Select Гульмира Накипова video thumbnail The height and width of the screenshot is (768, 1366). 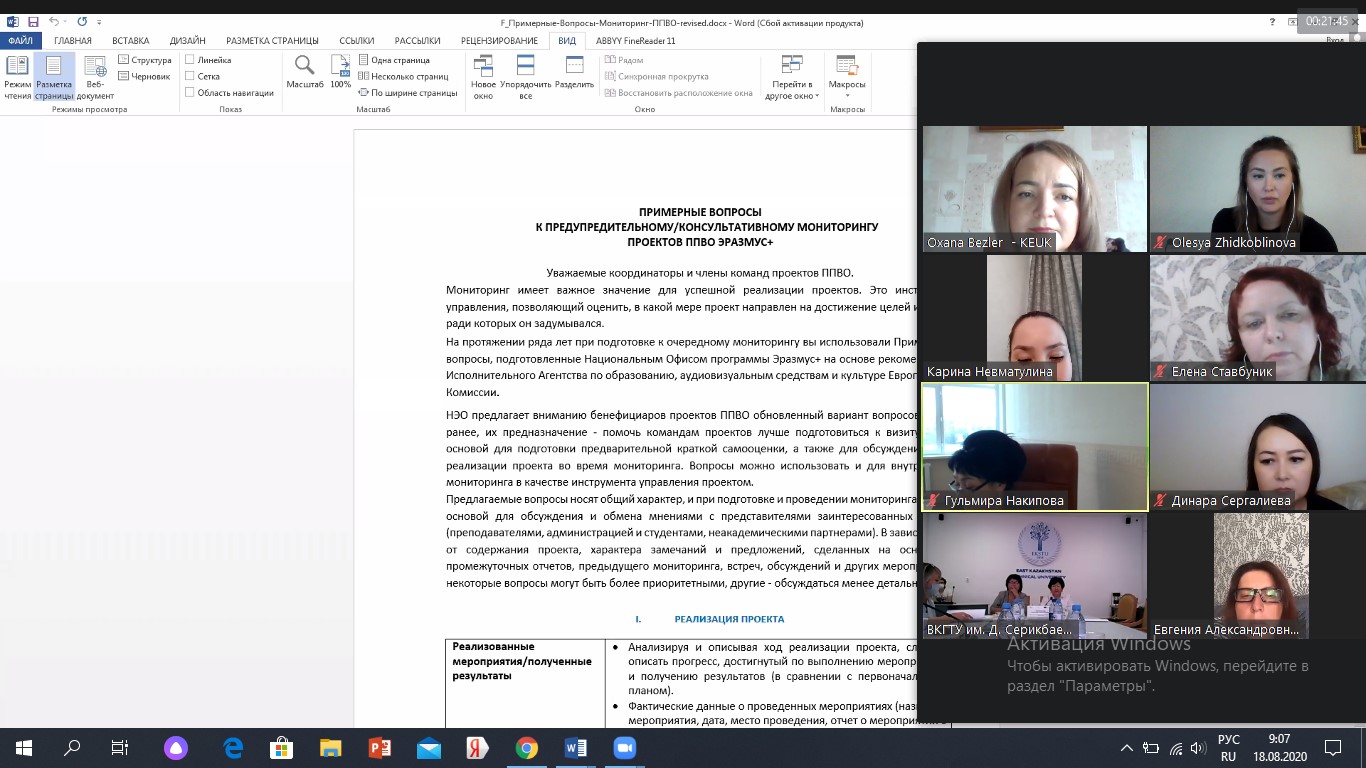(1034, 446)
